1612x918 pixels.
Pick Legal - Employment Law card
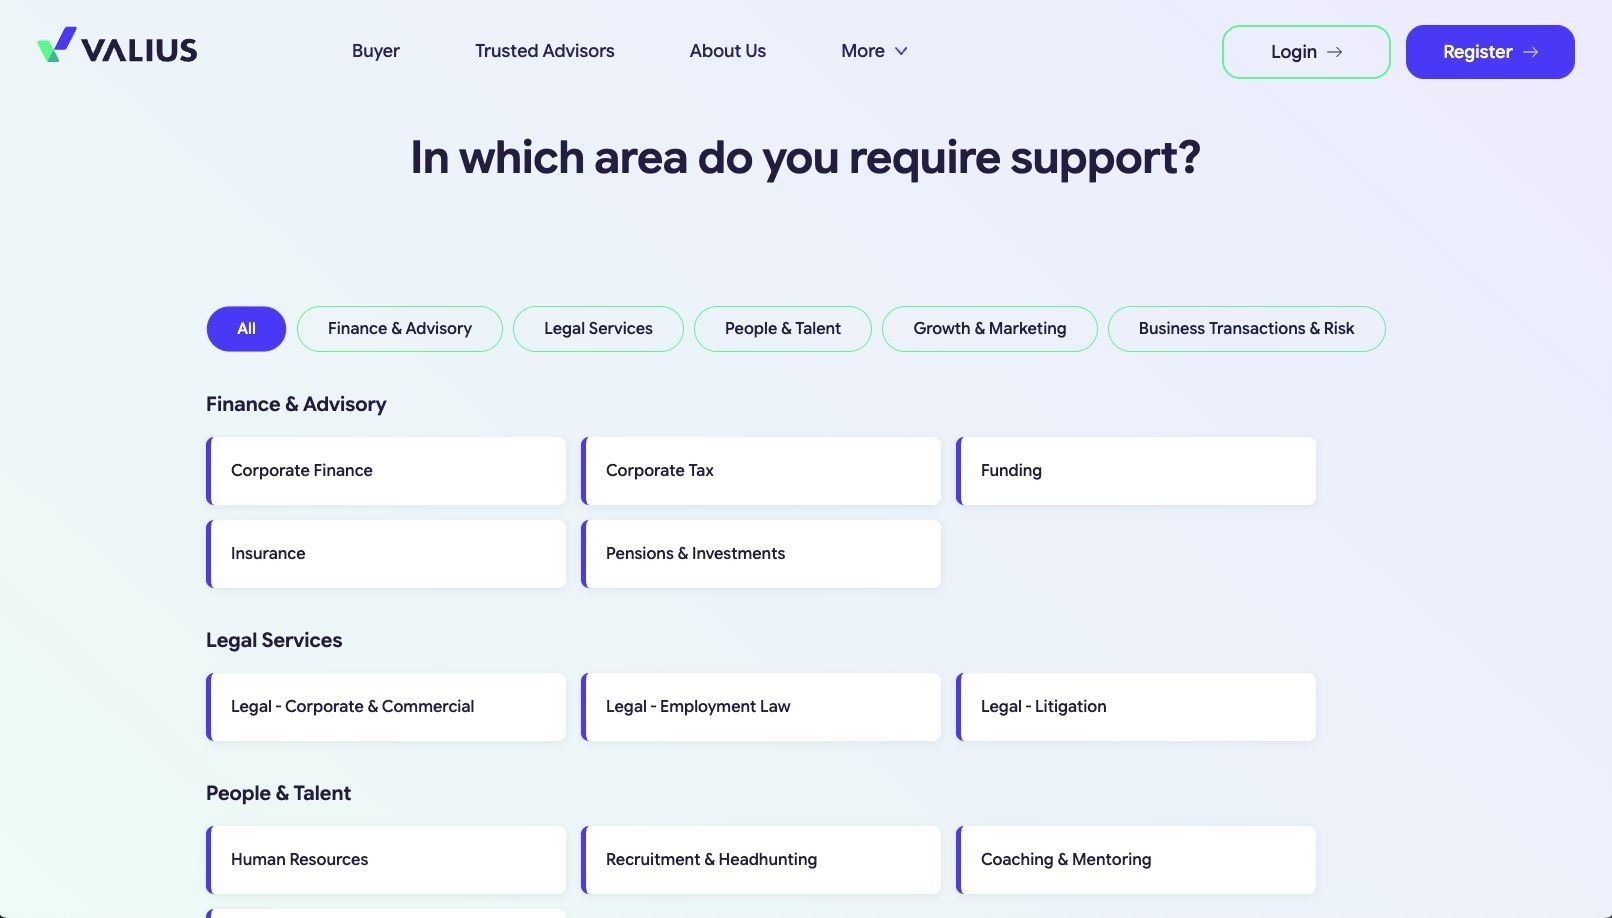click(x=761, y=707)
